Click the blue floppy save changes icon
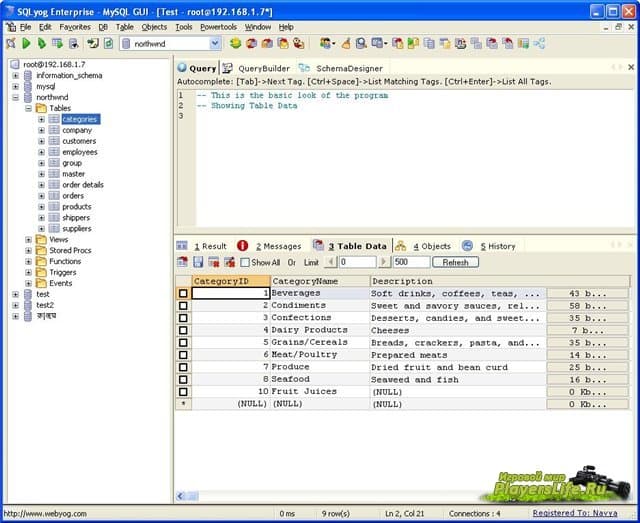The height and width of the screenshot is (523, 640). tap(198, 262)
